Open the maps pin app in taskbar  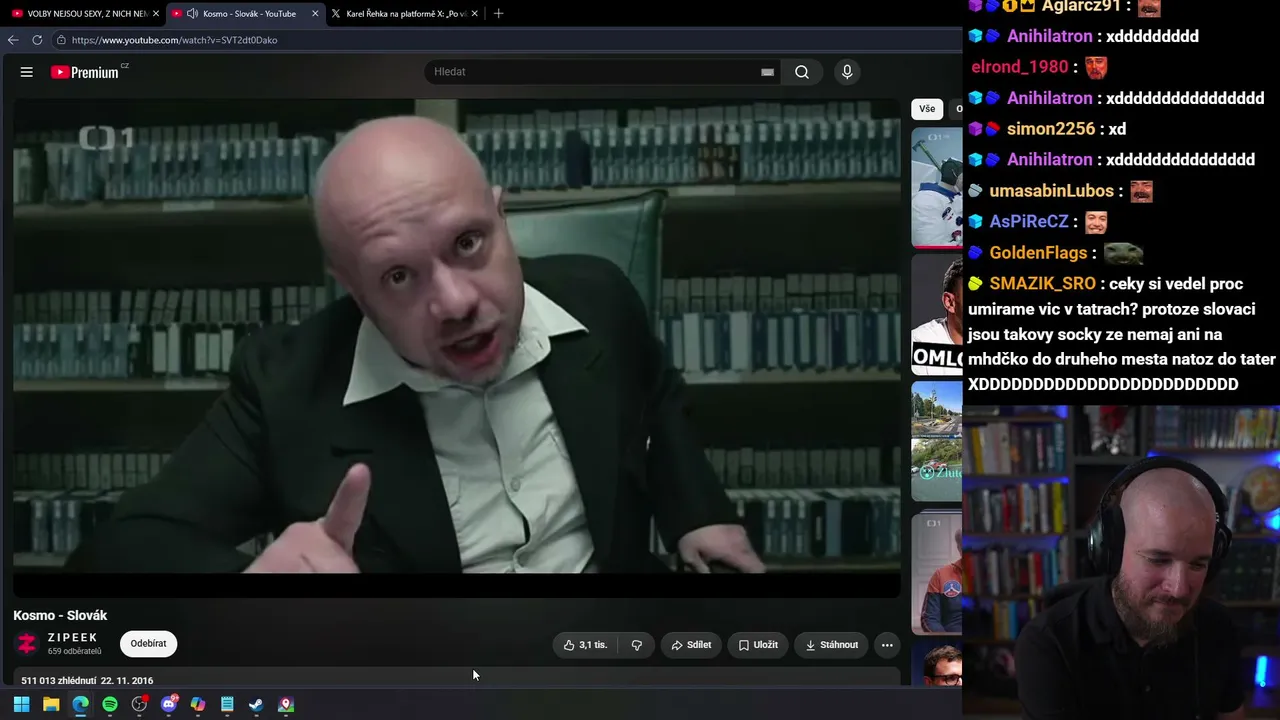tap(286, 704)
